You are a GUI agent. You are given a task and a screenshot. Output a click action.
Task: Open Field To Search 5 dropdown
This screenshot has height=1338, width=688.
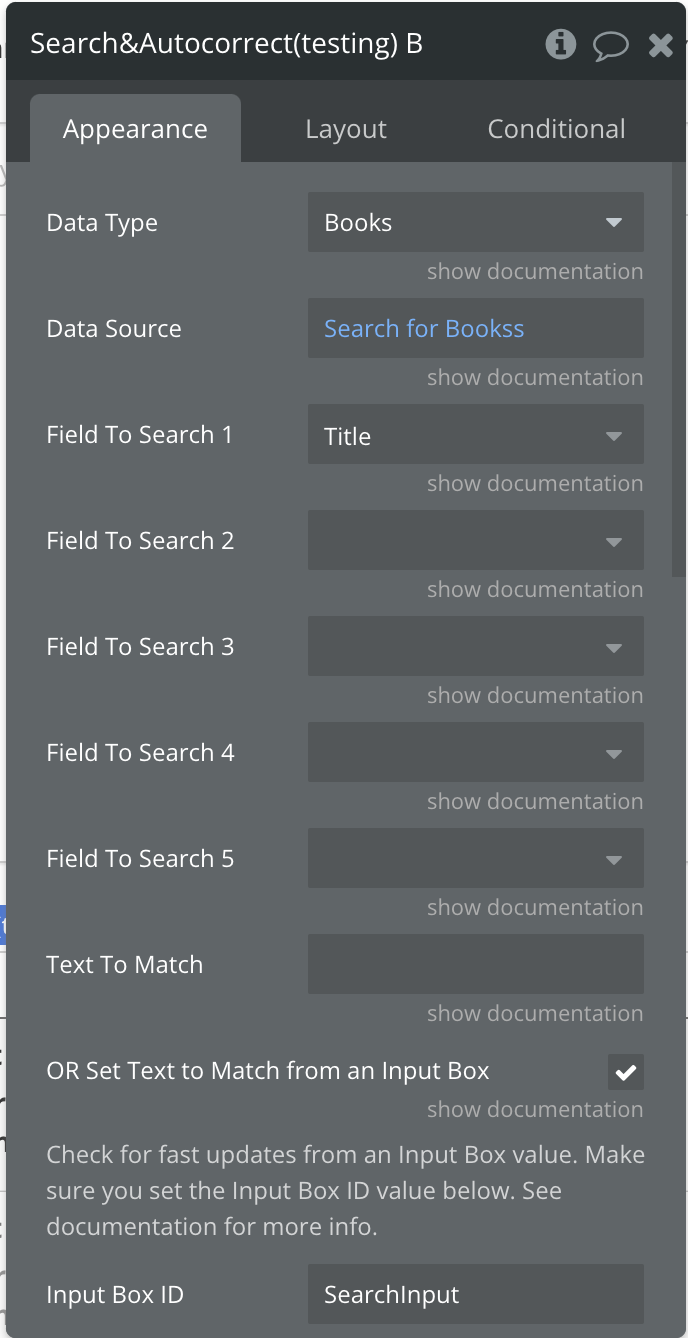tap(475, 859)
